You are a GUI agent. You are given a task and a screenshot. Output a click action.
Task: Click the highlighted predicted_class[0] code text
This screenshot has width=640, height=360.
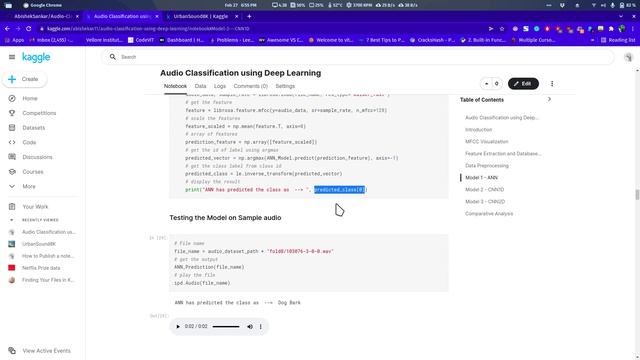[340, 190]
